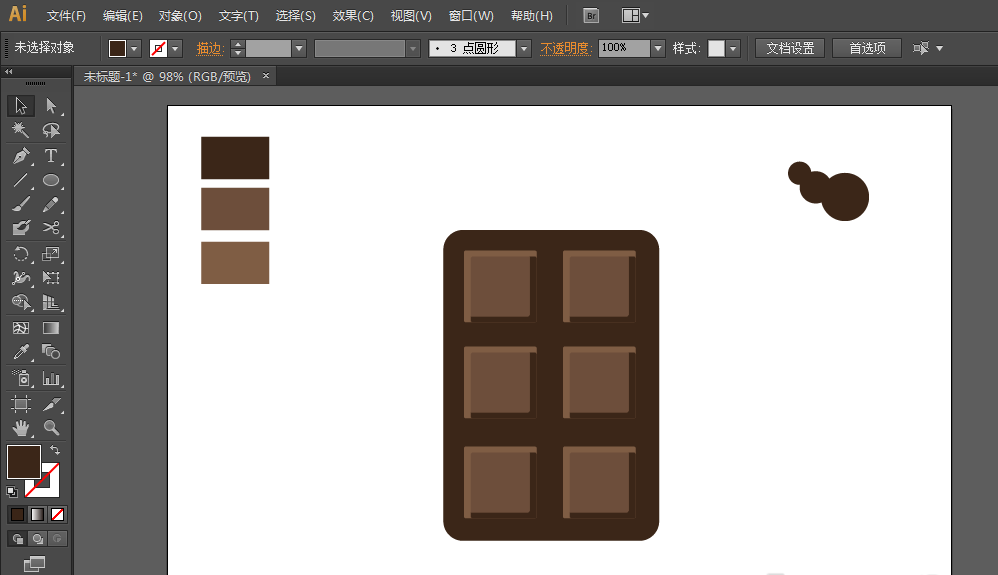Select the Scale tool
Viewport: 998px width, 575px height.
click(51, 254)
